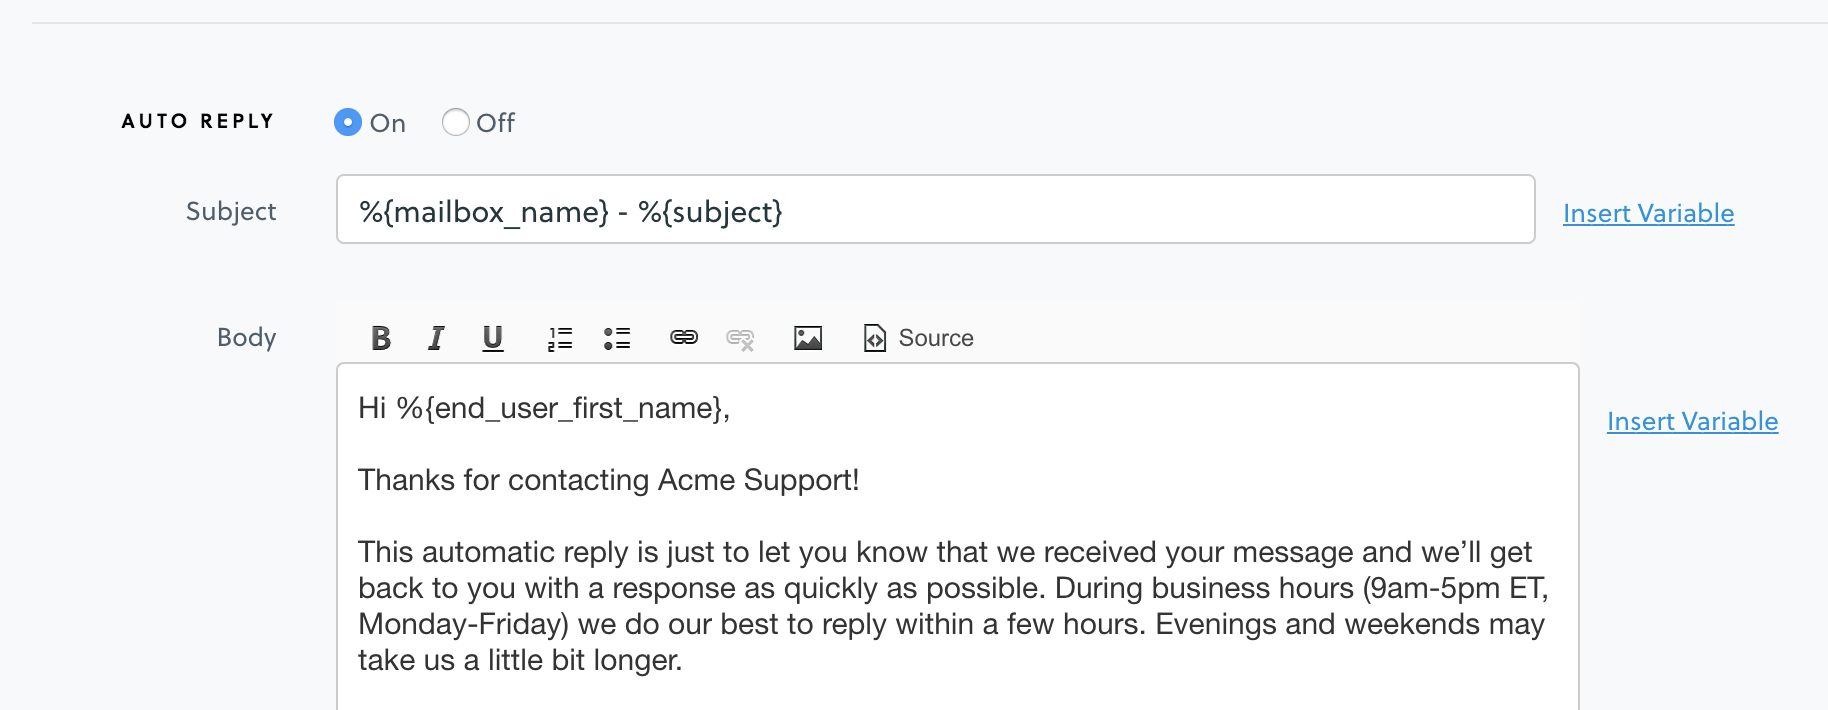Click the Subject field label

pyautogui.click(x=231, y=211)
